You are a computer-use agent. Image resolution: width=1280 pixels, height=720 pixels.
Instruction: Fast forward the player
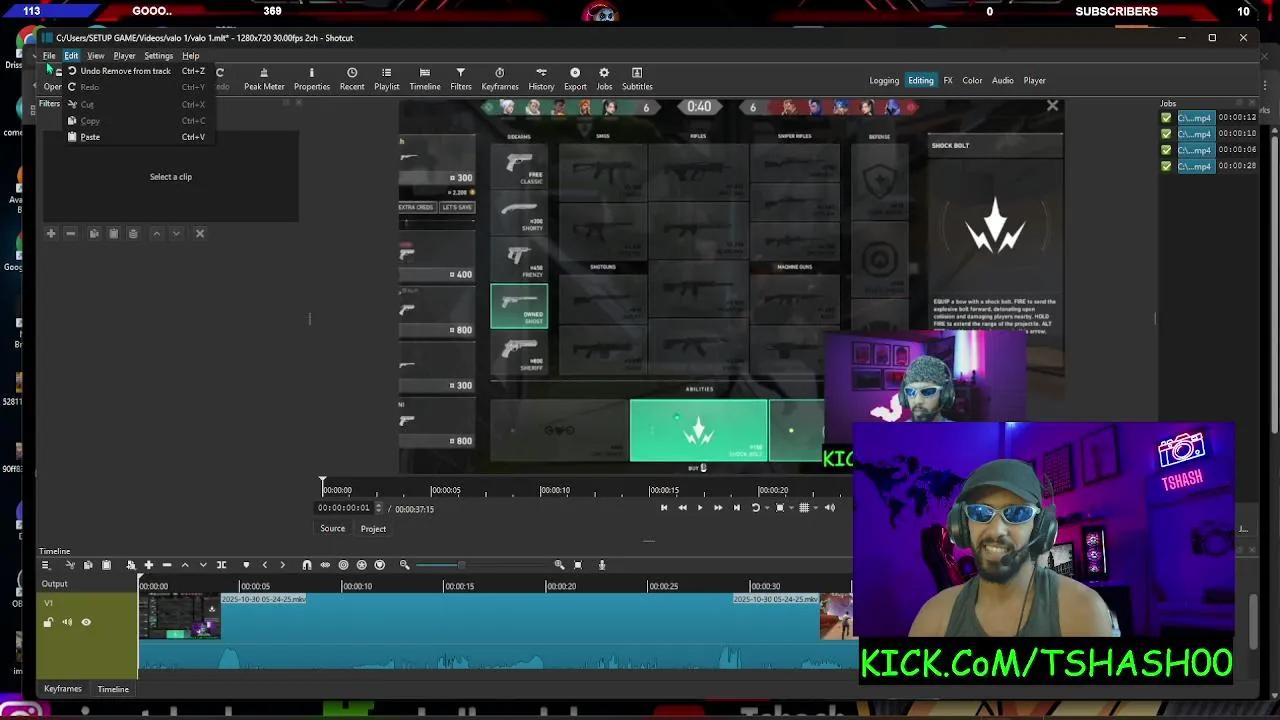pyautogui.click(x=717, y=508)
